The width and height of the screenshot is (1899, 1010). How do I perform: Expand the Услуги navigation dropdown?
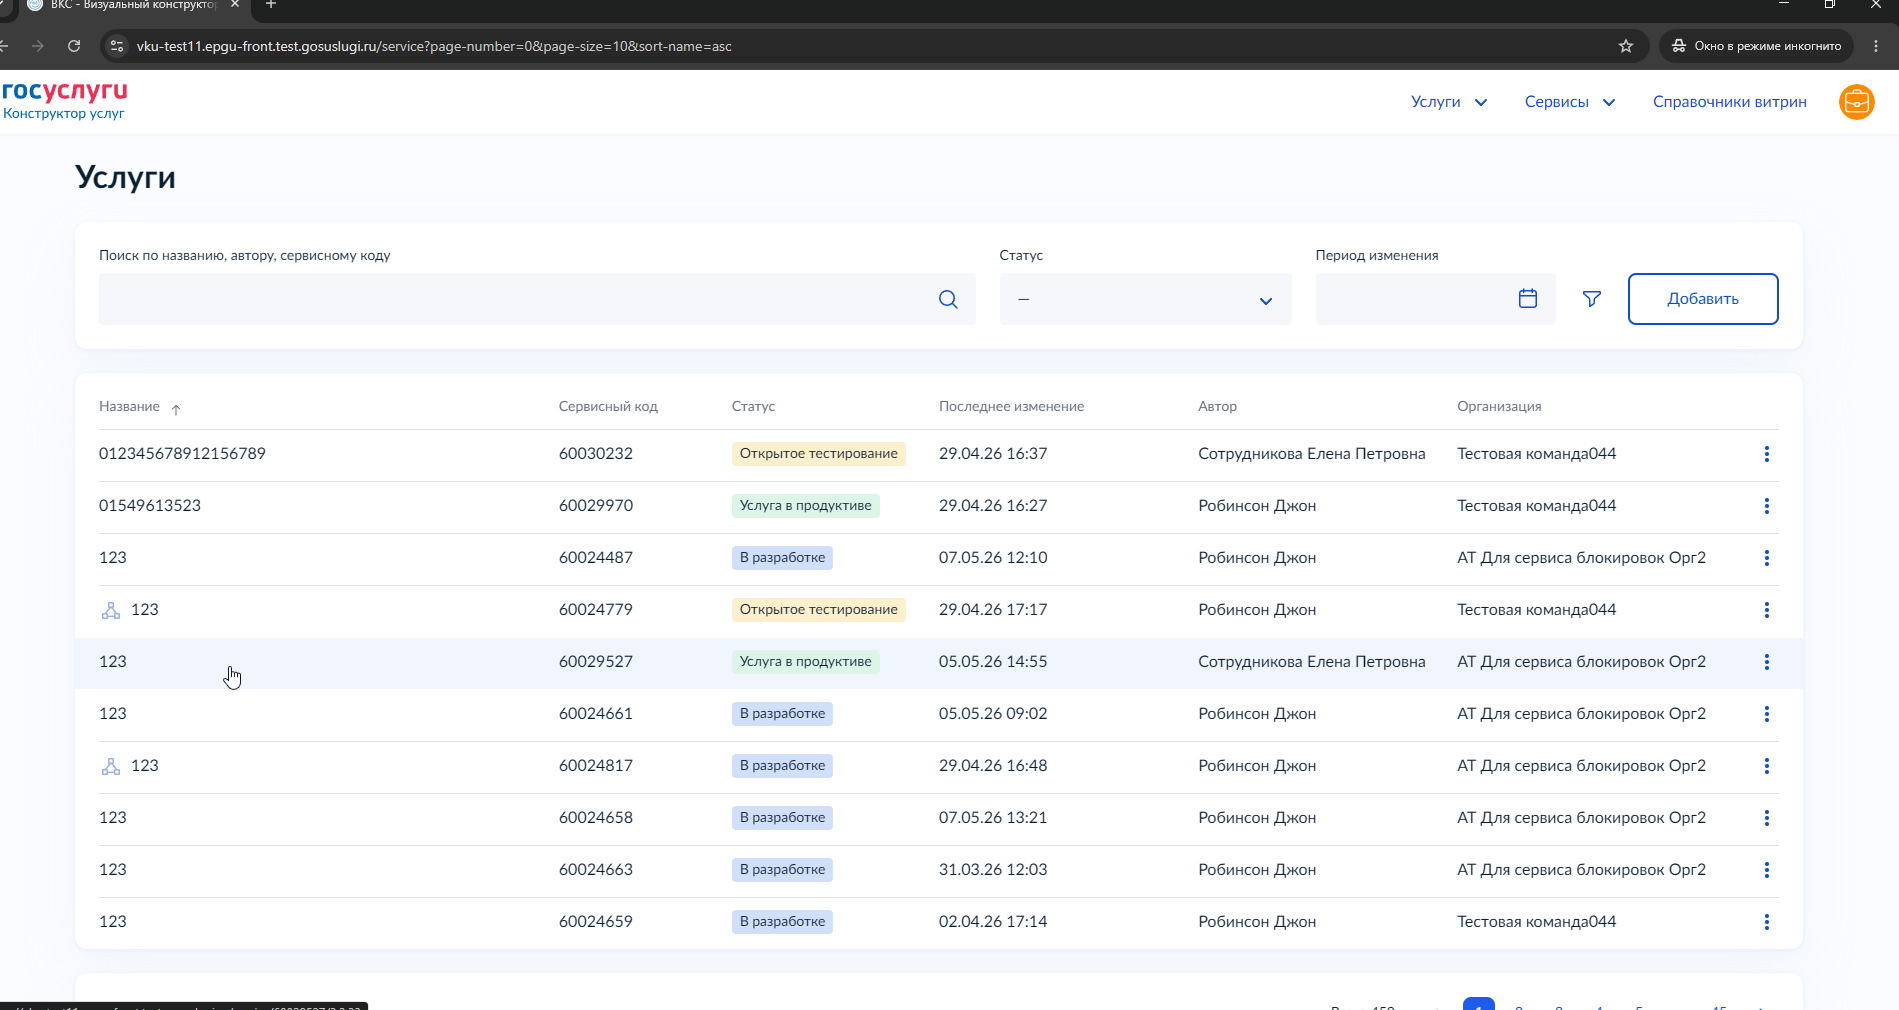click(x=1449, y=102)
